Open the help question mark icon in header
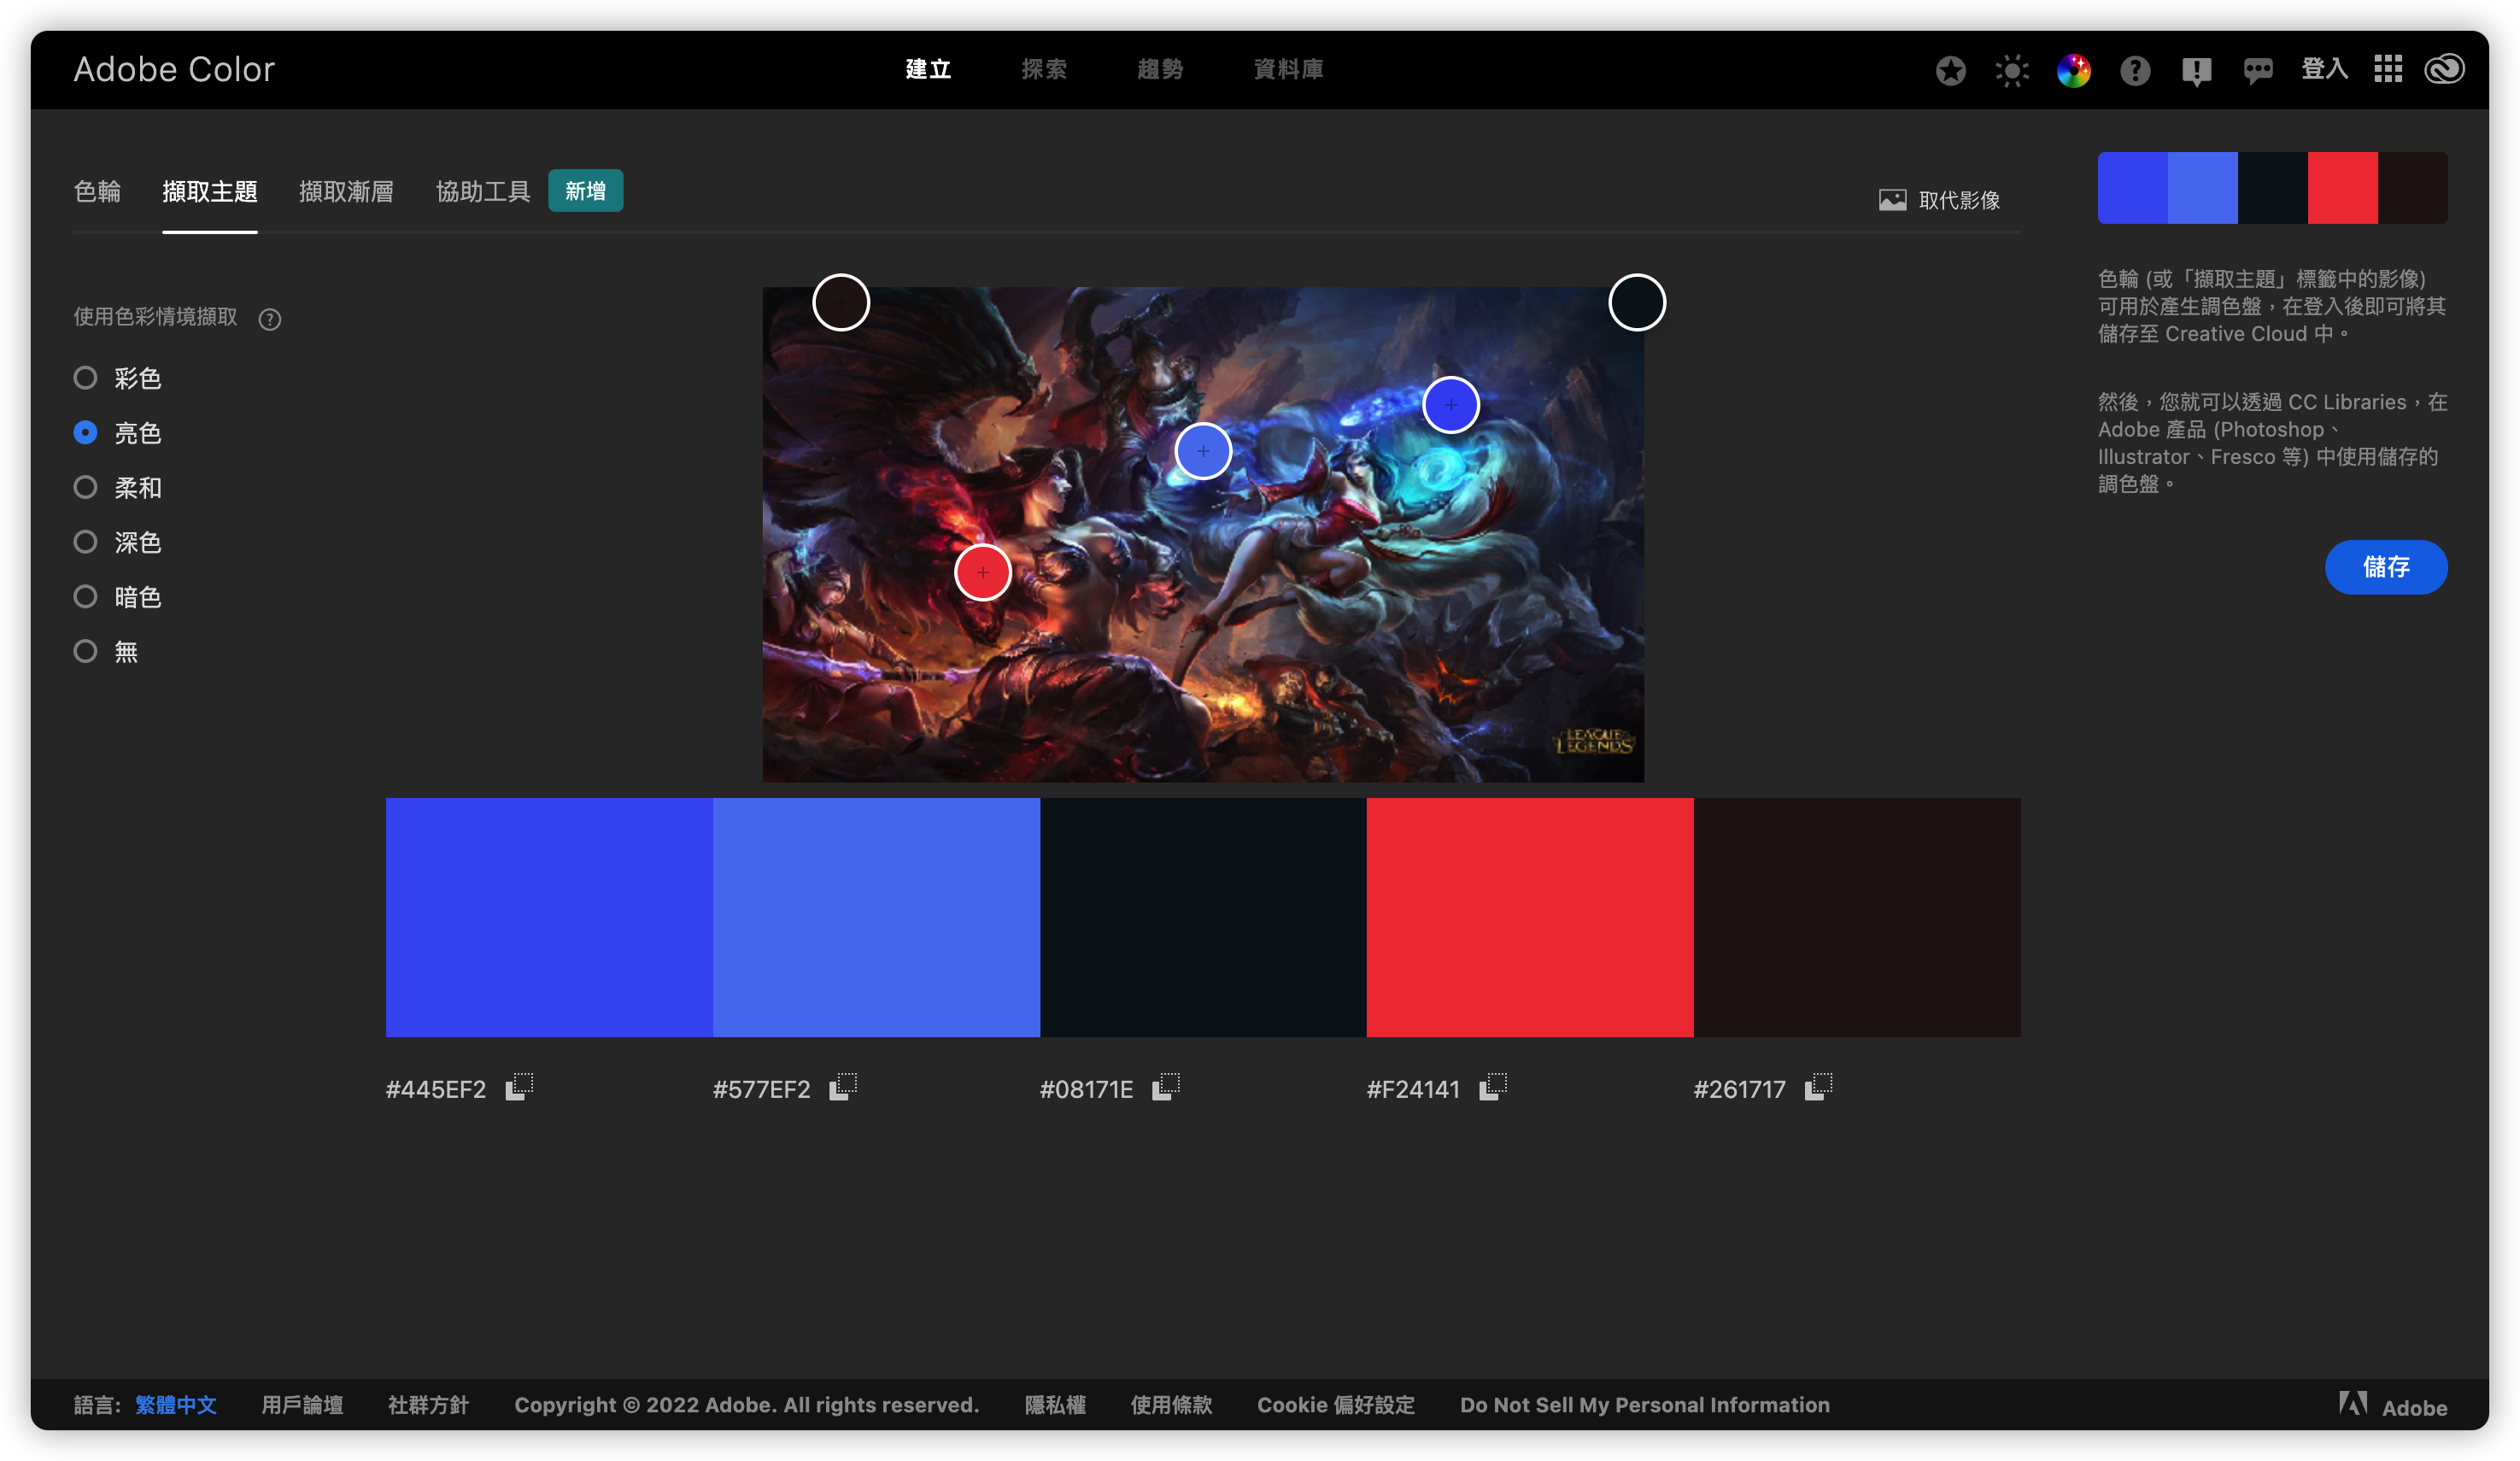 pos(2135,70)
